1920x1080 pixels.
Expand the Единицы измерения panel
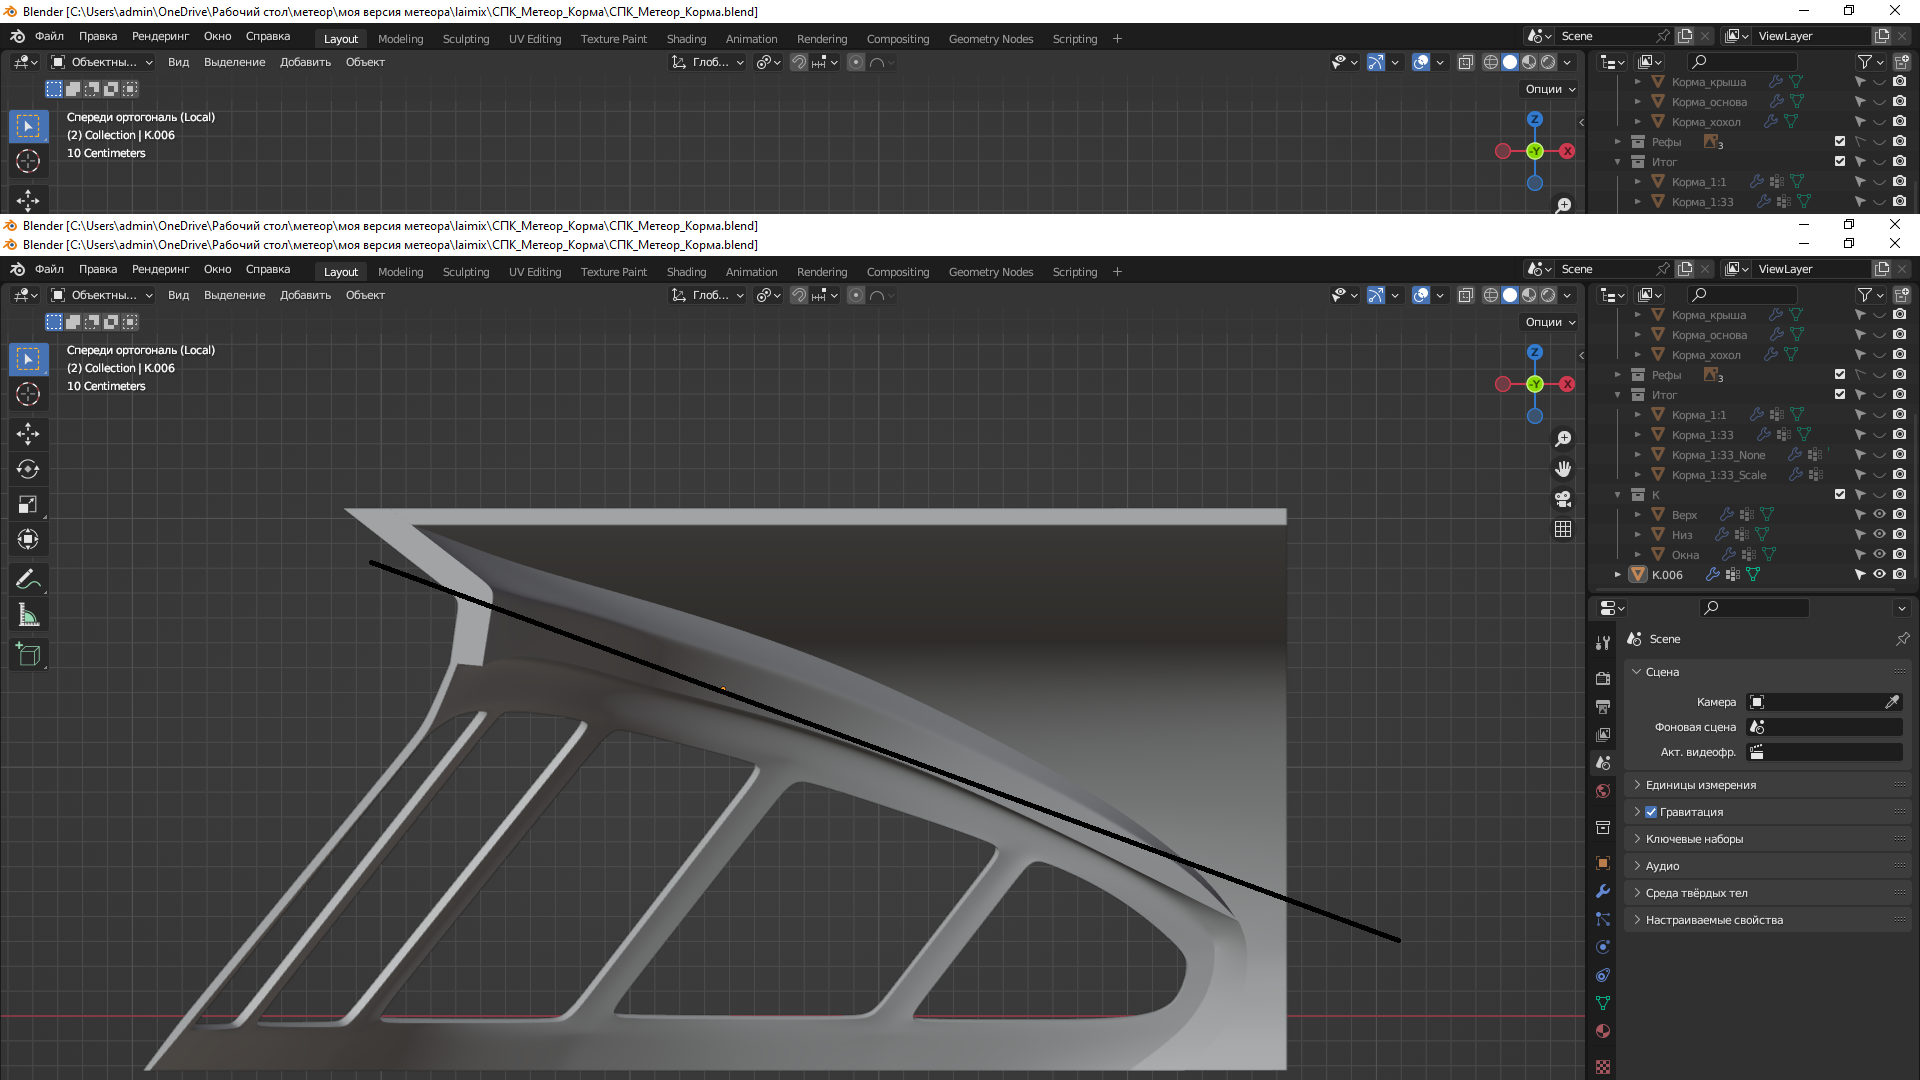(1700, 785)
